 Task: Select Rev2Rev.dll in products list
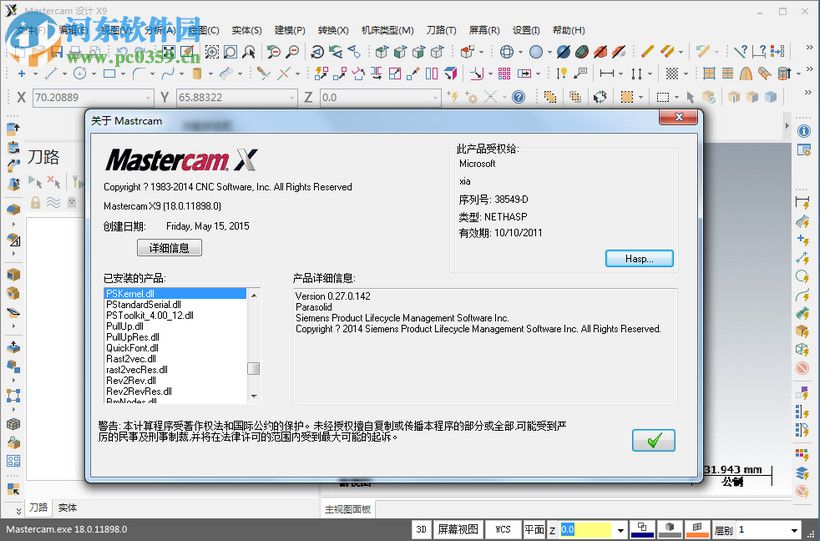pos(175,380)
